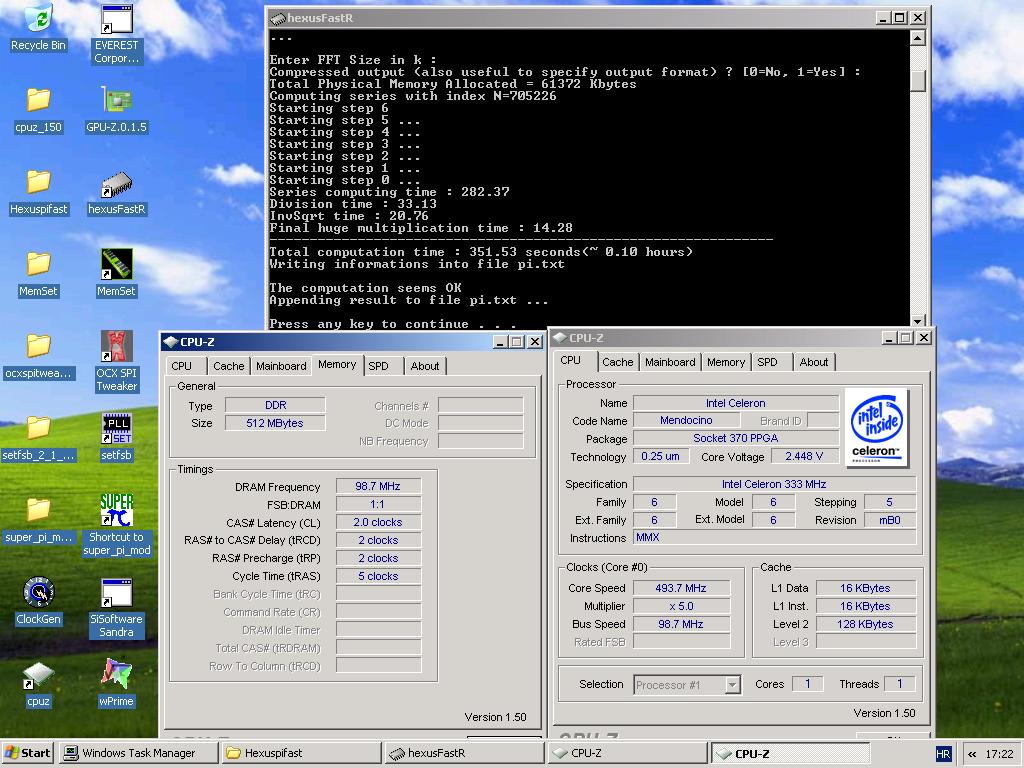This screenshot has width=1024, height=768.
Task: Click the Instructions MMX field
Action: [775, 537]
